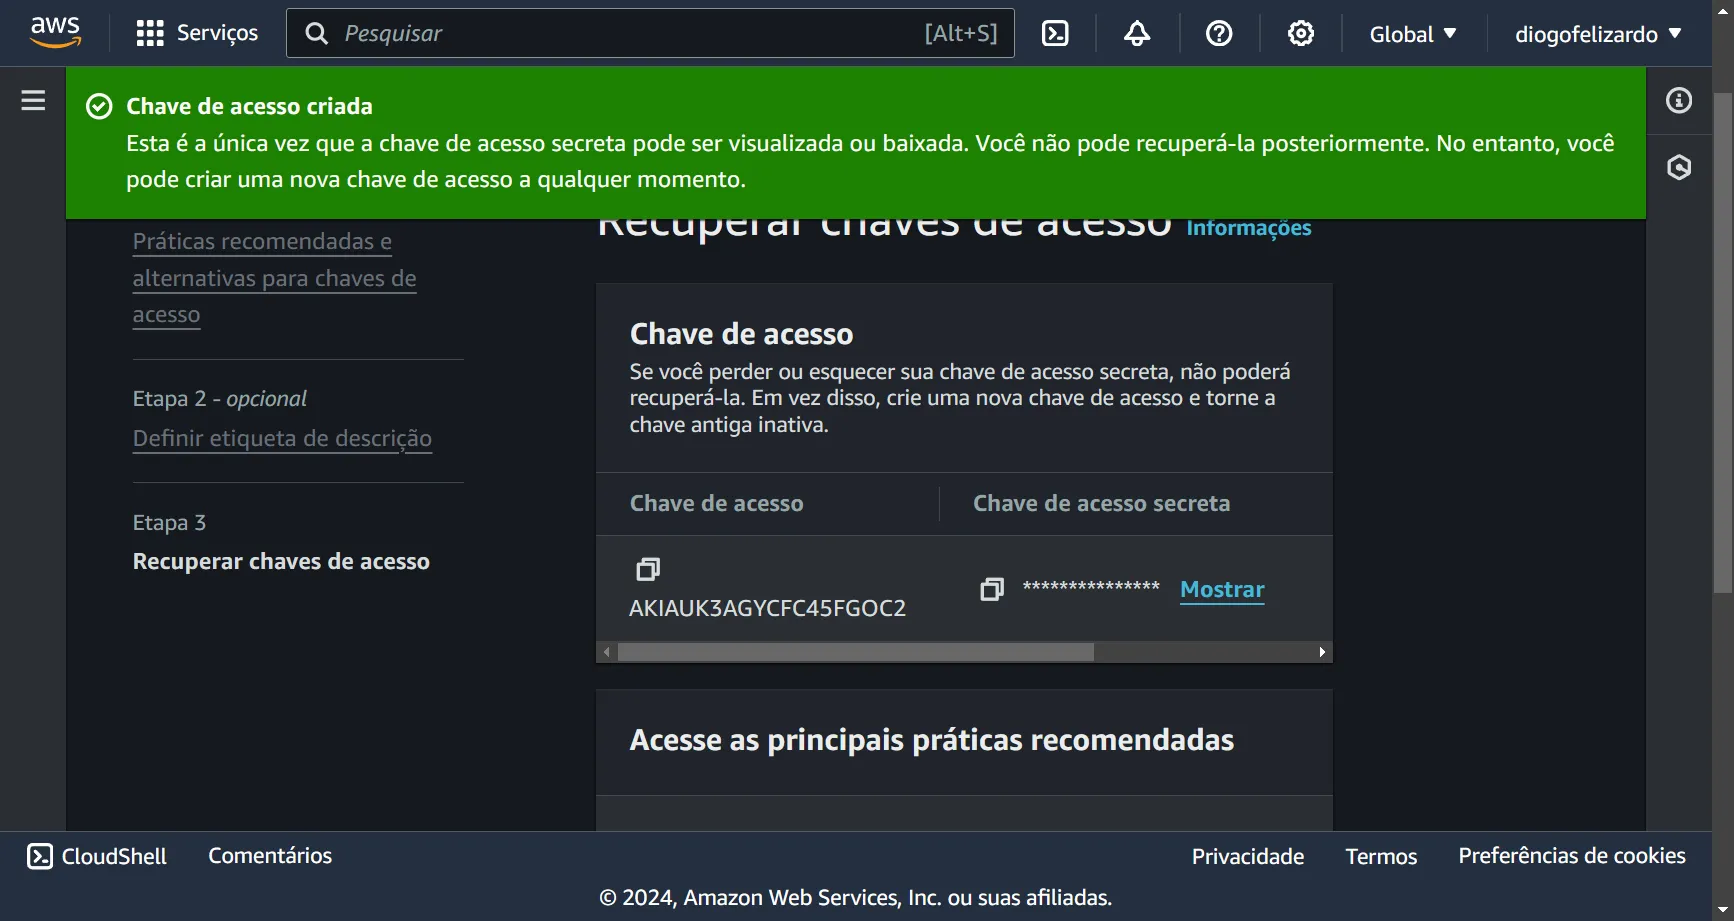Open Práticas recomendadas e alternativas link

pyautogui.click(x=274, y=278)
